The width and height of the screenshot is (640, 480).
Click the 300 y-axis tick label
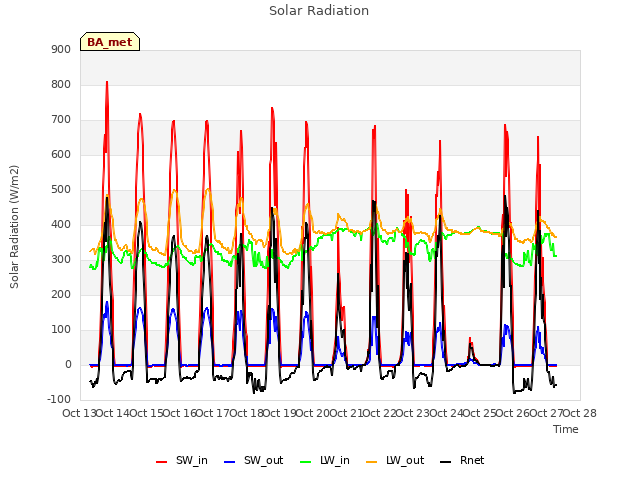(x=61, y=260)
